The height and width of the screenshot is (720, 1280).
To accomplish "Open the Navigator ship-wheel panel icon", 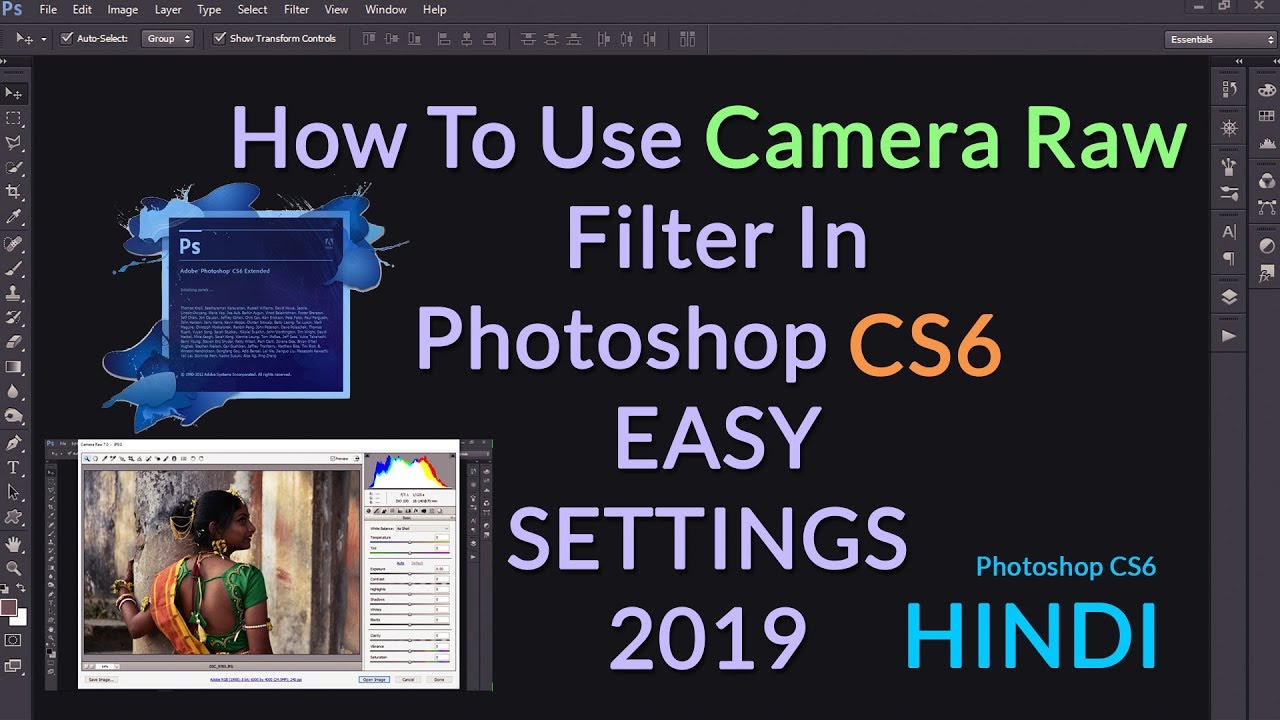I will click(1230, 128).
